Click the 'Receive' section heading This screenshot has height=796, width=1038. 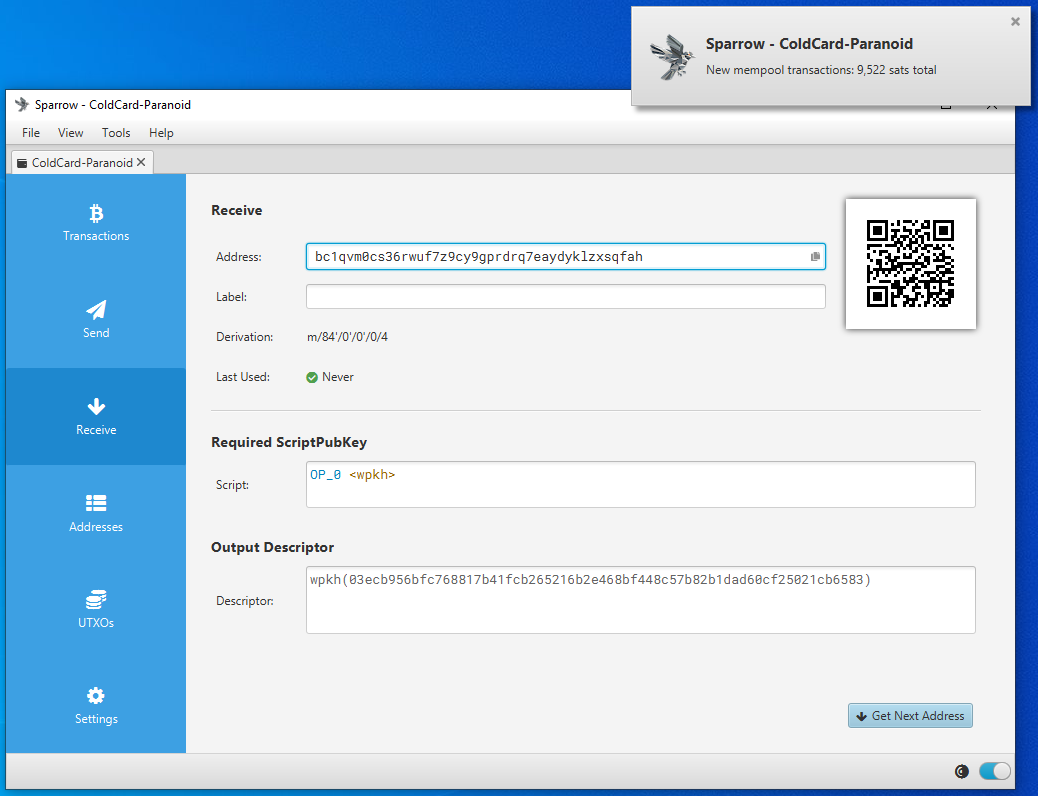pos(236,211)
